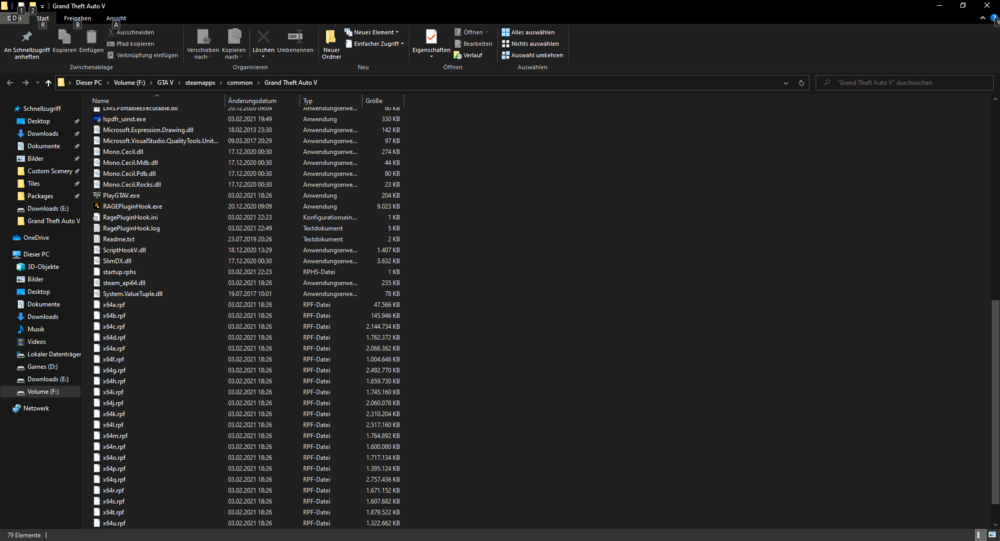
Task: Open the recent locations dropdown arrow
Action: point(38,82)
